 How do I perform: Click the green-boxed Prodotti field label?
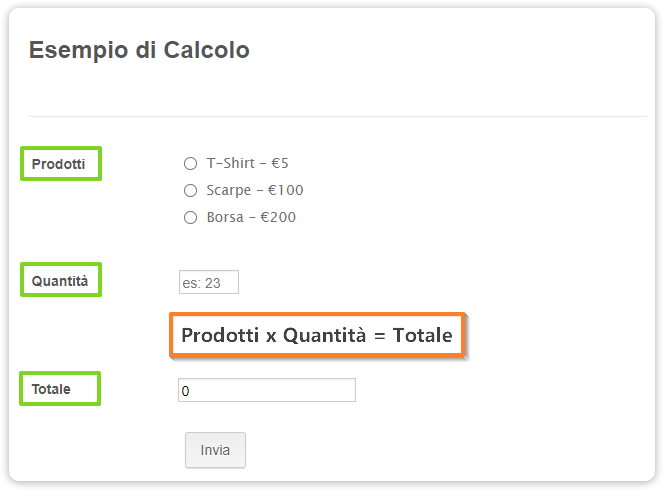[59, 163]
